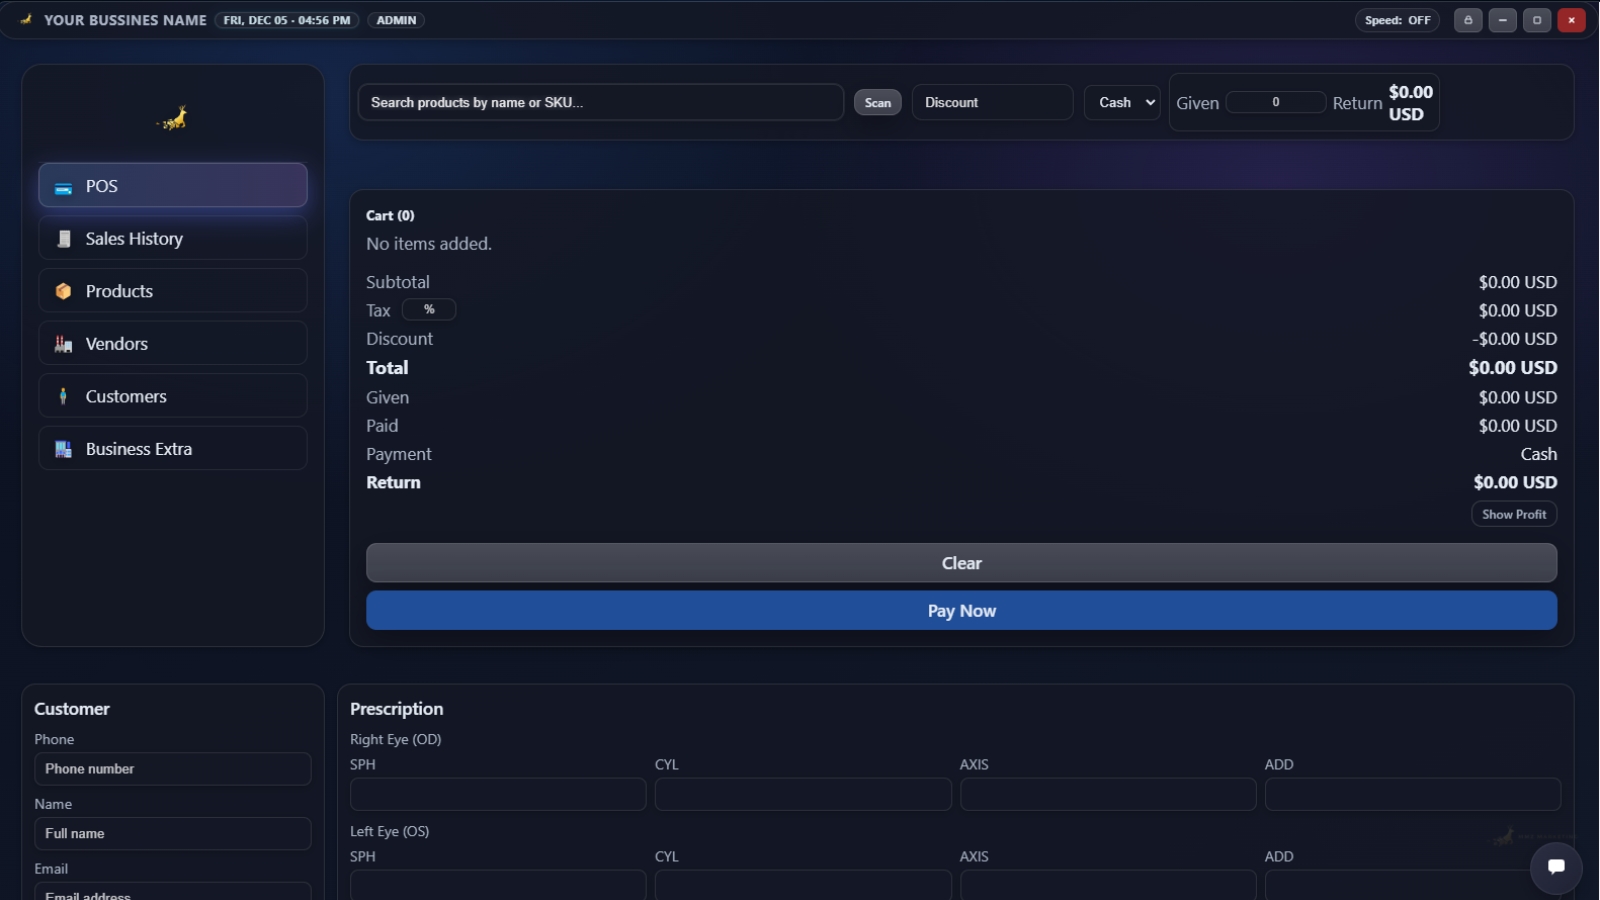The width and height of the screenshot is (1600, 900).
Task: Click the Customers person icon
Action: [x=63, y=396]
